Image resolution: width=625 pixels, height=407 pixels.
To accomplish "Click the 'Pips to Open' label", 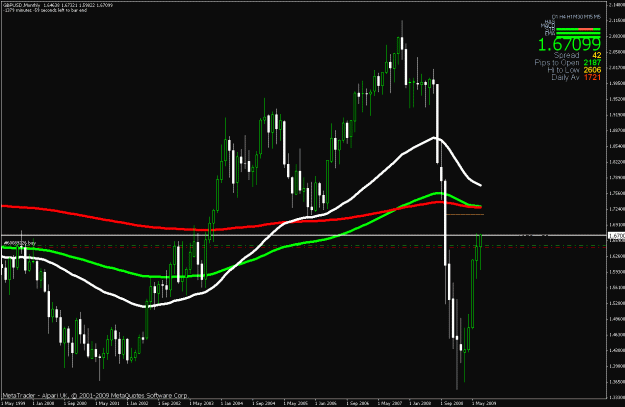I will [x=557, y=63].
